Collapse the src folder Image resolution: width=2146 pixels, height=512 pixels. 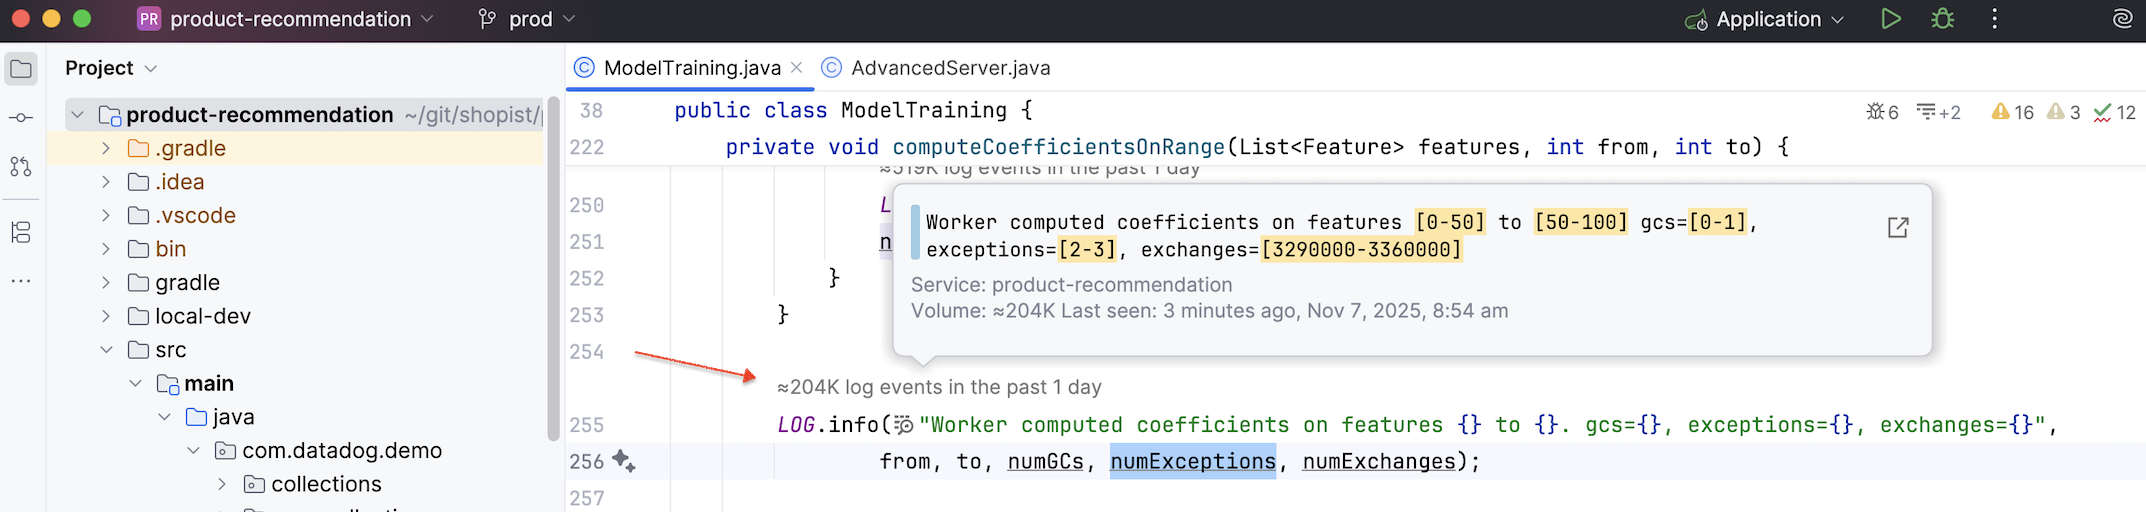(x=106, y=350)
